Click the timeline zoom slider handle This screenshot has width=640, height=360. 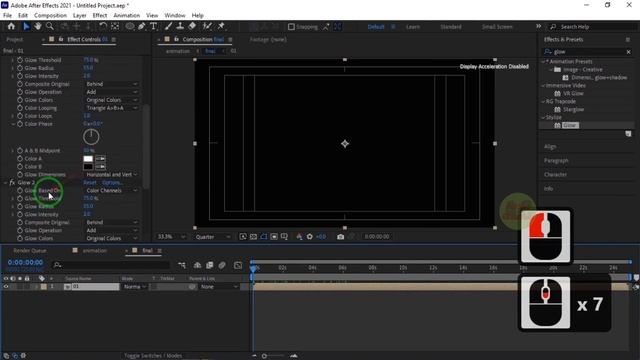(264, 356)
